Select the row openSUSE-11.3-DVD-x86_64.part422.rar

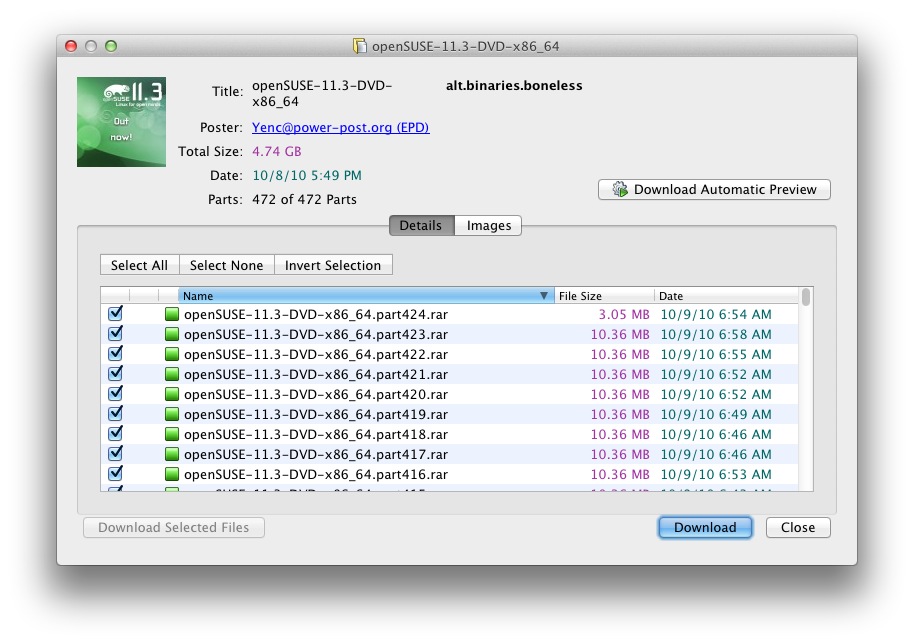[449, 354]
